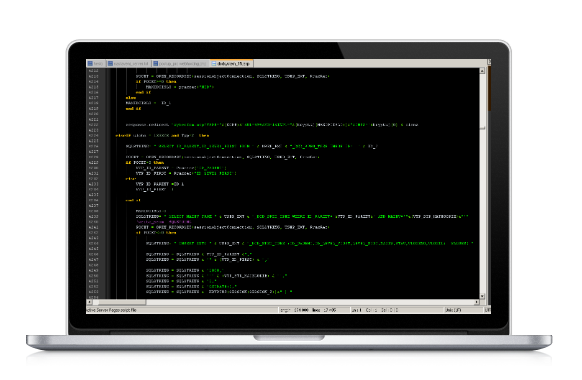Click the horizontal scrollbar thumb
This screenshot has height=380, width=582.
pos(119,302)
